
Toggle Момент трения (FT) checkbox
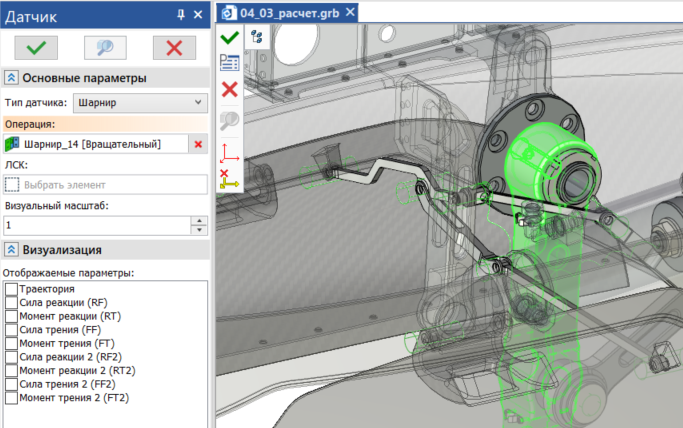tap(11, 343)
